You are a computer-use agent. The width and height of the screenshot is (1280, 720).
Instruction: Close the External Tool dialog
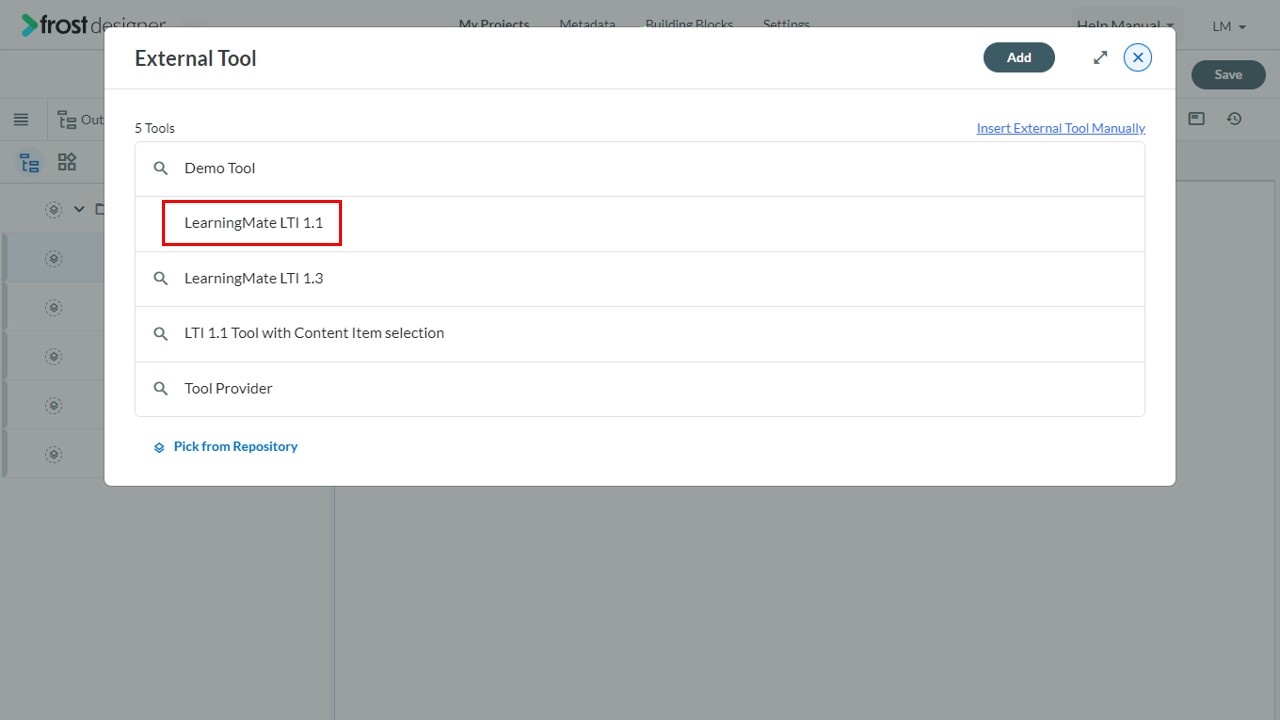(x=1138, y=58)
